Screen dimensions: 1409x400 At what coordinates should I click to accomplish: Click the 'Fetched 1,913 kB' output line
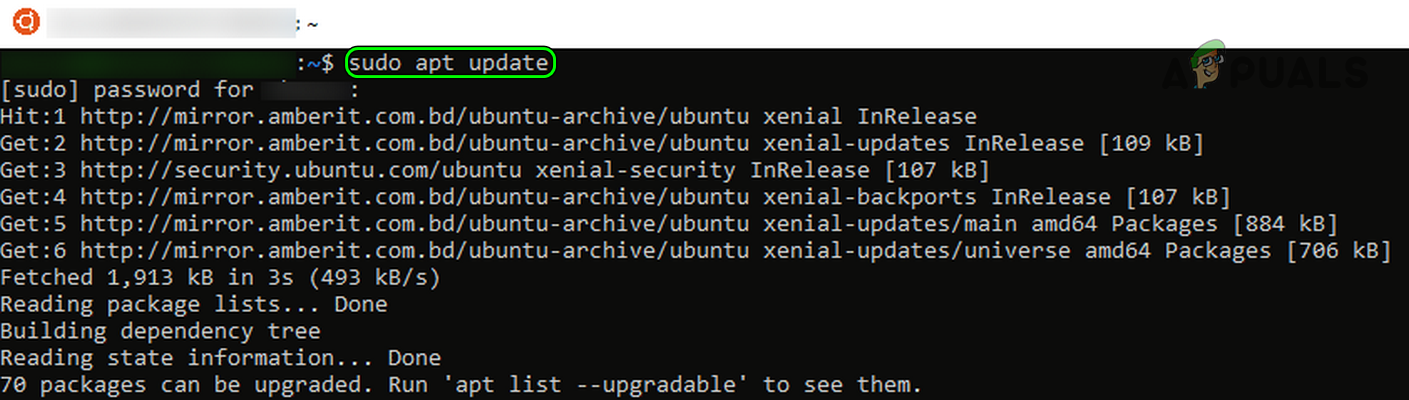(x=220, y=277)
